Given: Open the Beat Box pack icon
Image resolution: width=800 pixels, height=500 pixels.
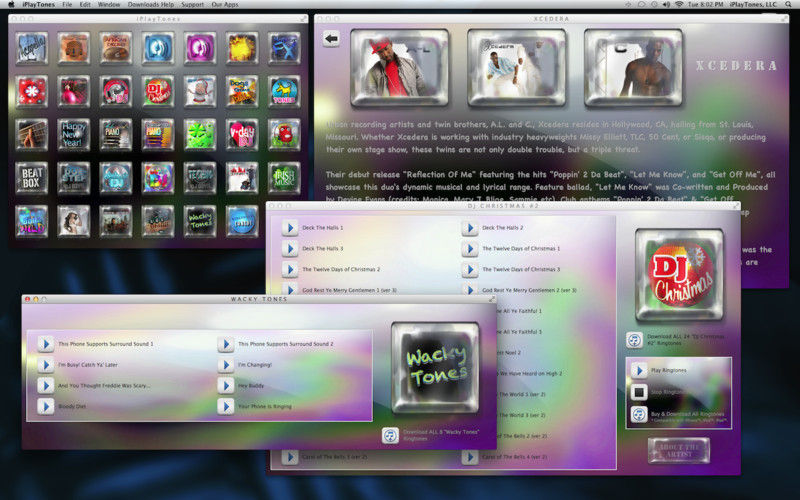Looking at the screenshot, I should pos(32,178).
